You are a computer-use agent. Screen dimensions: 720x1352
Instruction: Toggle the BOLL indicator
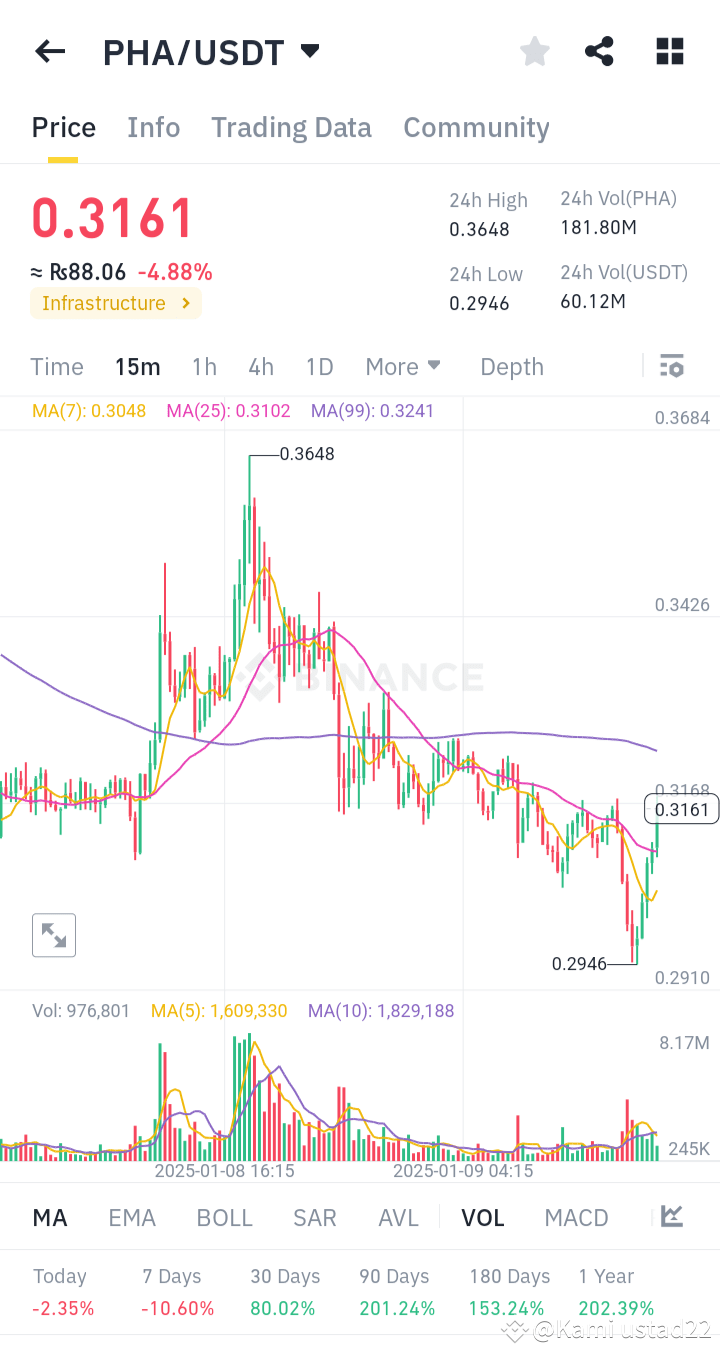coord(224,1217)
